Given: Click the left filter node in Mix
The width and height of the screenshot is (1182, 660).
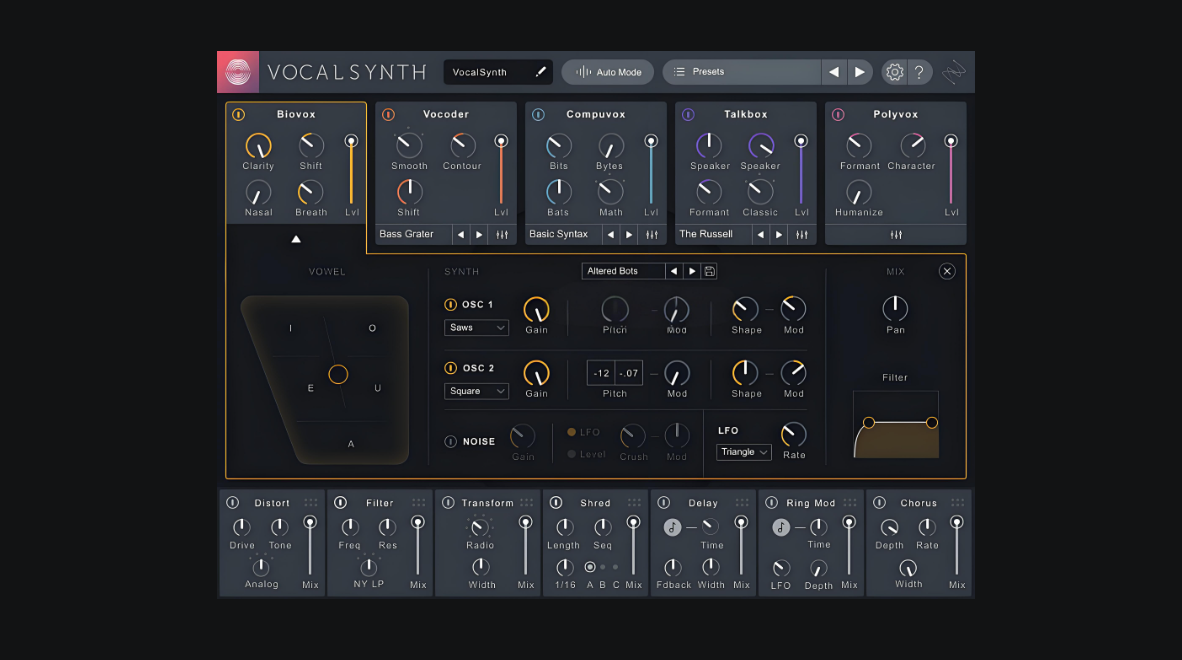Looking at the screenshot, I should tap(868, 423).
